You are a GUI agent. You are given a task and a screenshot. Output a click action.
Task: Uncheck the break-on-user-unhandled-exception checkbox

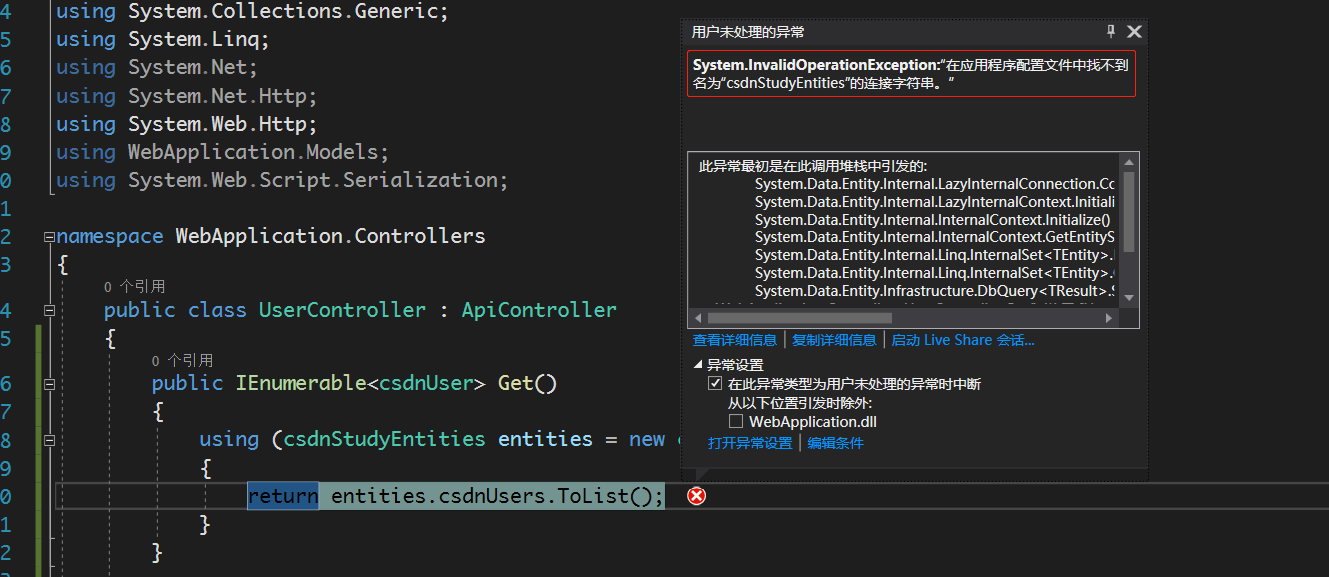(715, 382)
